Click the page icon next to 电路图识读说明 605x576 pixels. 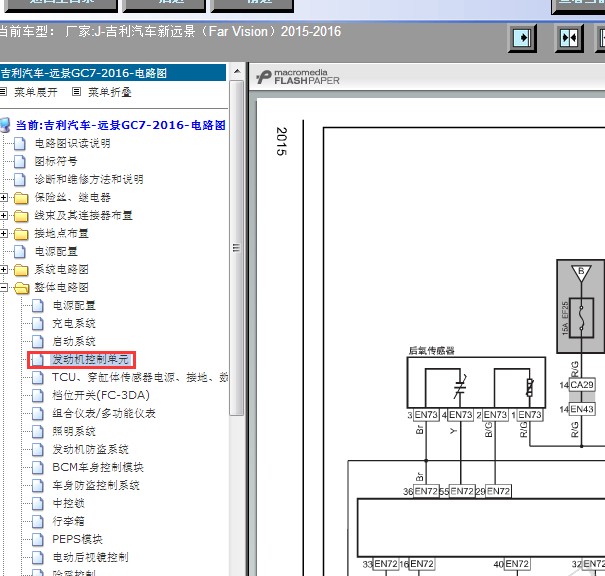click(20, 144)
